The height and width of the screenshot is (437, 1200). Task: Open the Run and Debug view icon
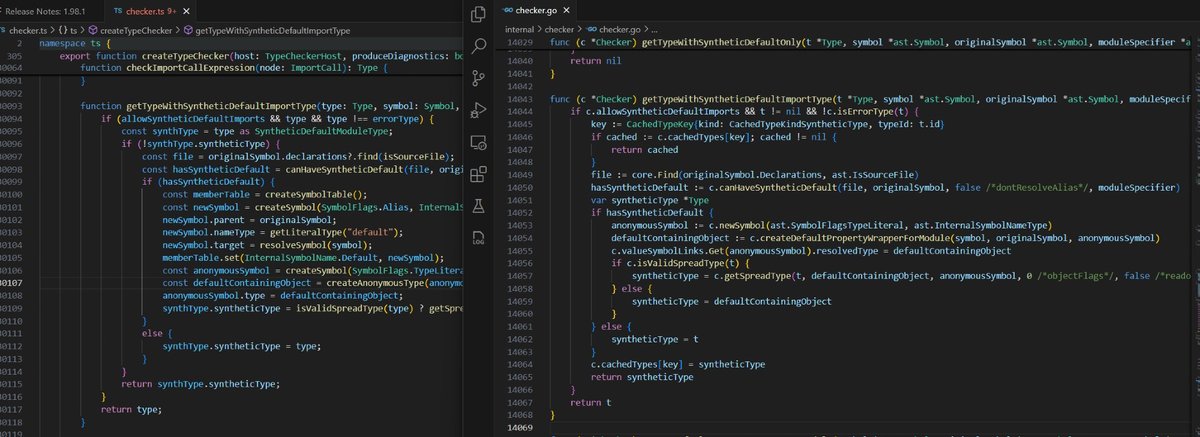coord(478,110)
